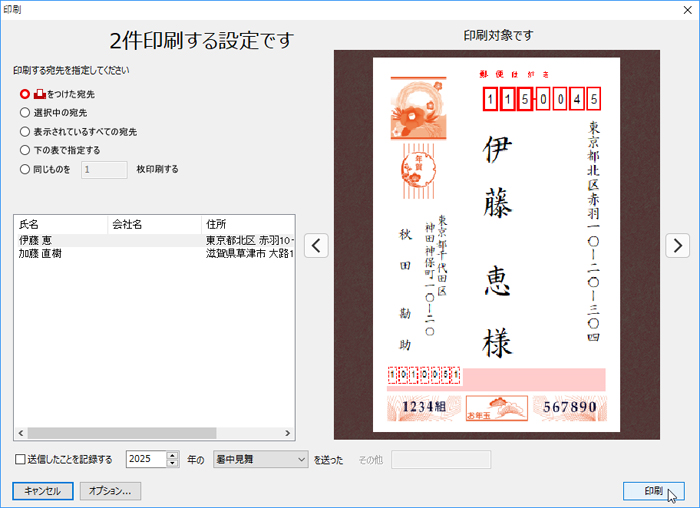Viewport: 700px width, 508px height.
Task: Select 下の表で指定する radio button
Action: click(x=25, y=150)
